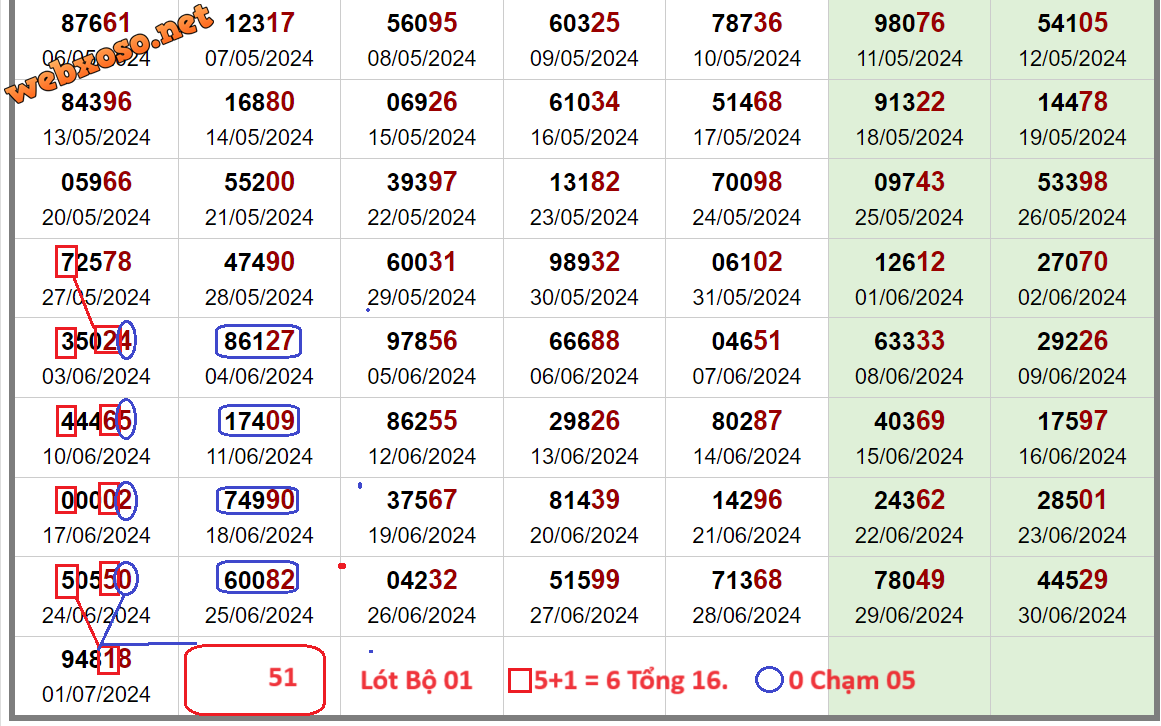Click the predicted number 51 cell
This screenshot has width=1161, height=726.
[x=255, y=679]
